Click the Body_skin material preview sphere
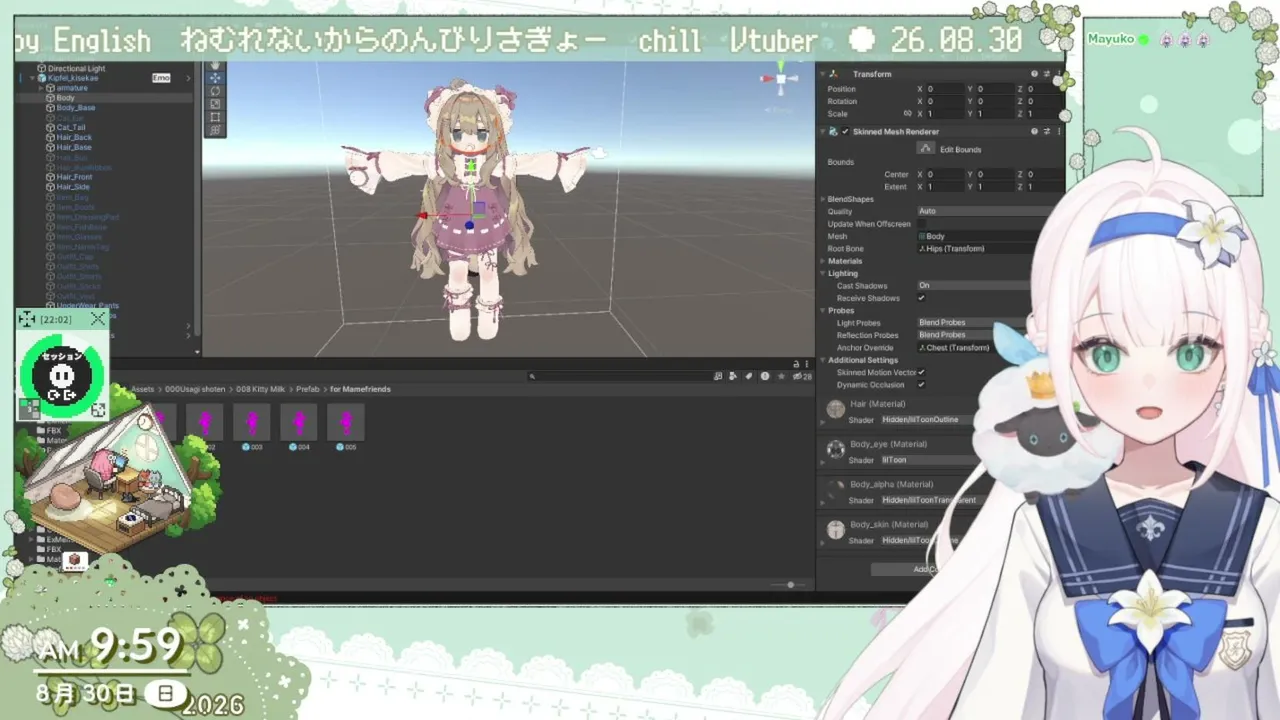 (x=836, y=530)
